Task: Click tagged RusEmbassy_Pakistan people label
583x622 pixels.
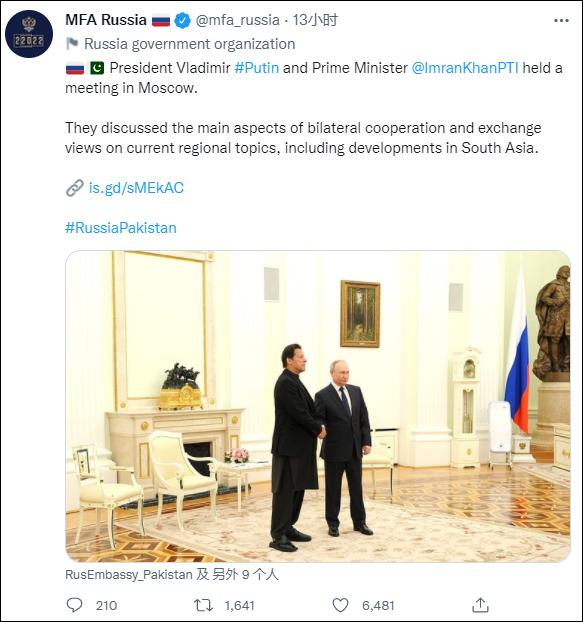Action: point(172,574)
